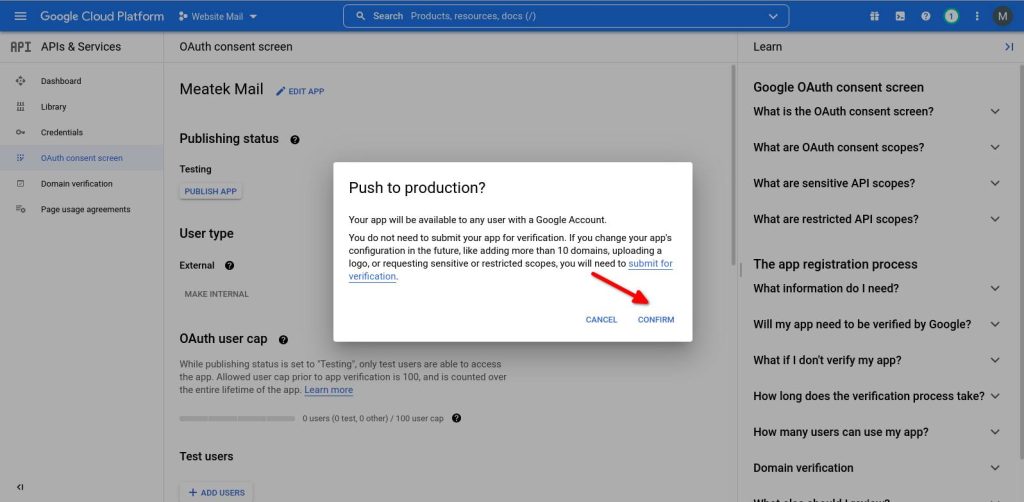Open the account avatar M
Viewport: 1024px width, 502px height.
coord(1002,16)
